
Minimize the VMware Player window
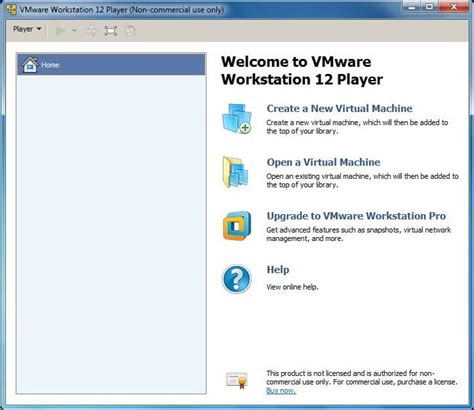pos(412,7)
